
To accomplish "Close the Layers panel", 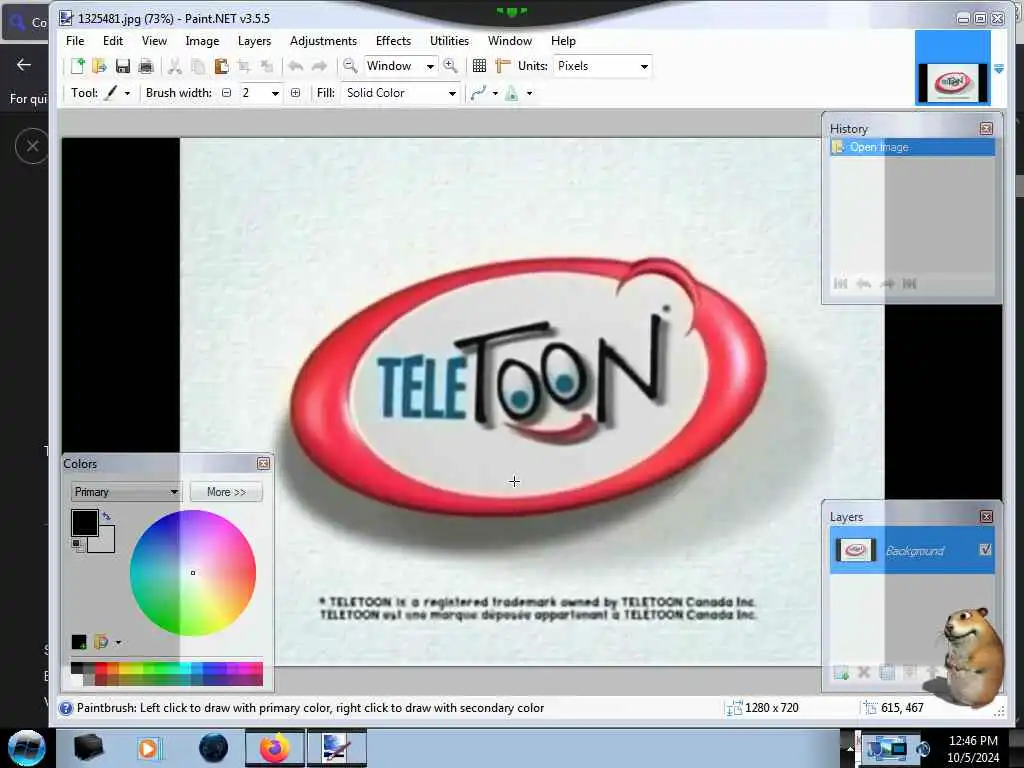I will click(986, 517).
